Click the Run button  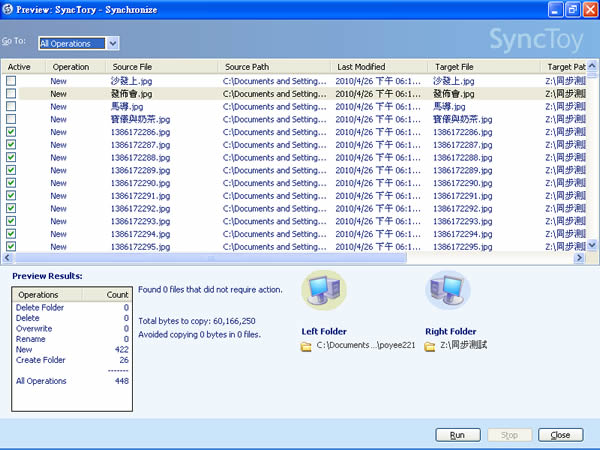click(x=458, y=435)
